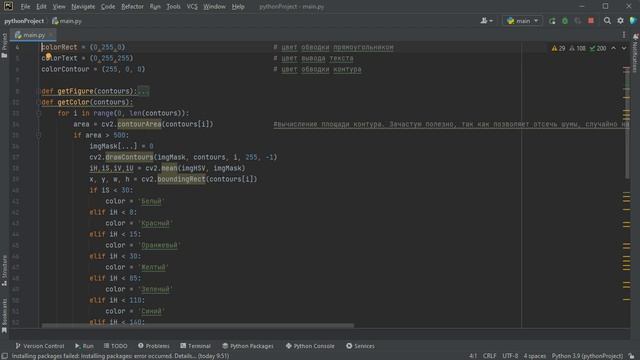Click pythonProject breadcrumb in navigation bar
640x360 pixels.
(x=24, y=21)
